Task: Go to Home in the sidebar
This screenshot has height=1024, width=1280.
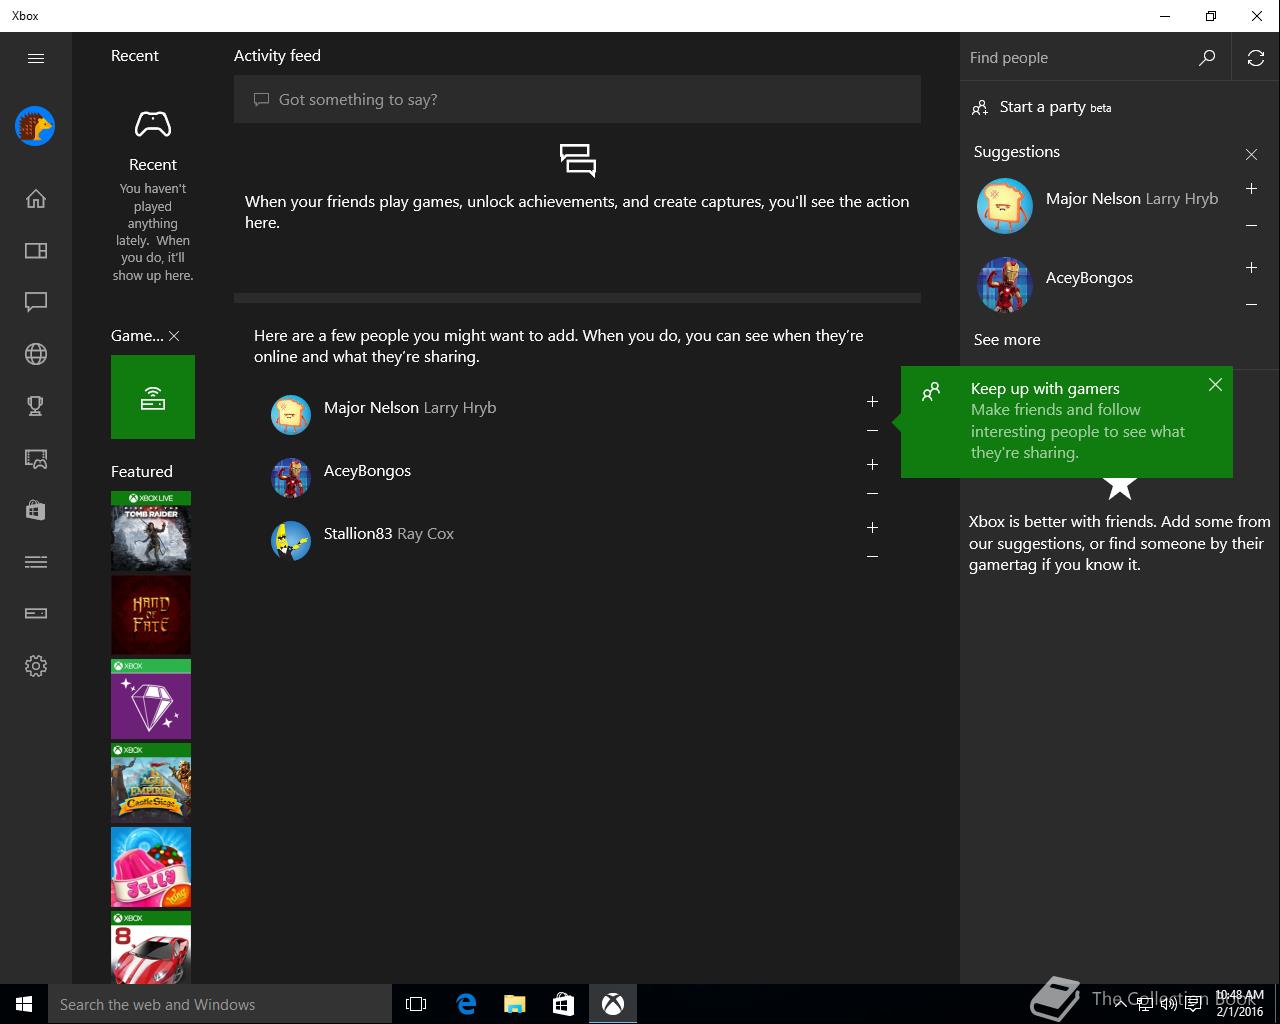Action: tap(36, 198)
